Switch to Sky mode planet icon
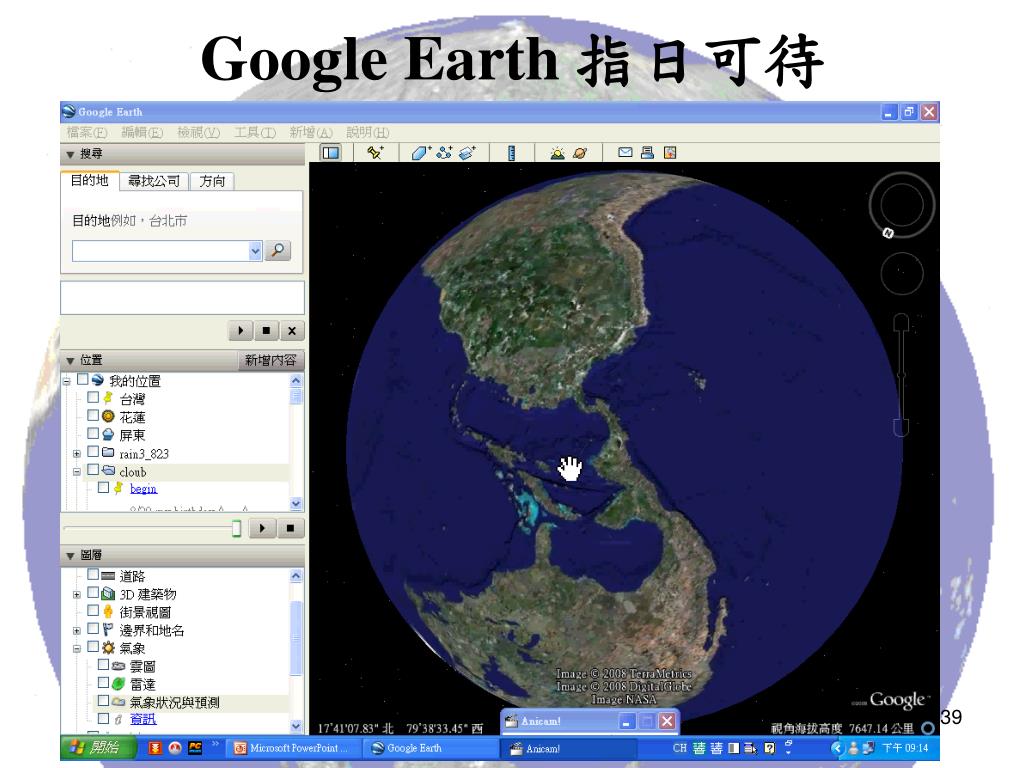The width and height of the screenshot is (1024, 768). tap(580, 153)
